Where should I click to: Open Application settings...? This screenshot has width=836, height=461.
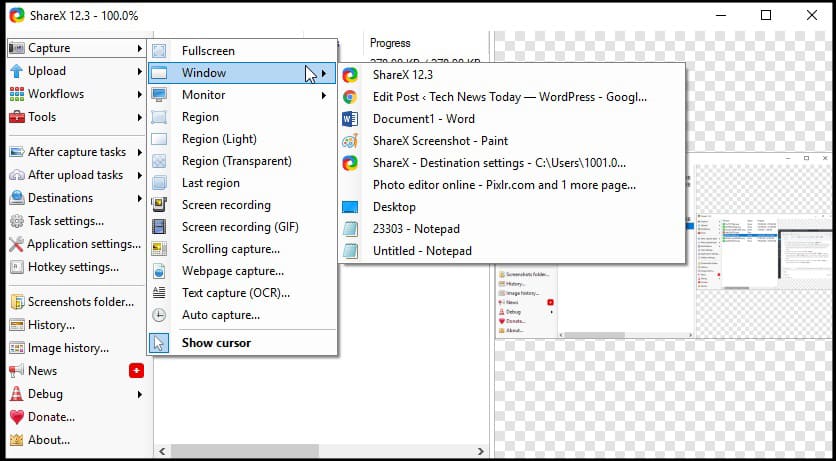[76, 244]
